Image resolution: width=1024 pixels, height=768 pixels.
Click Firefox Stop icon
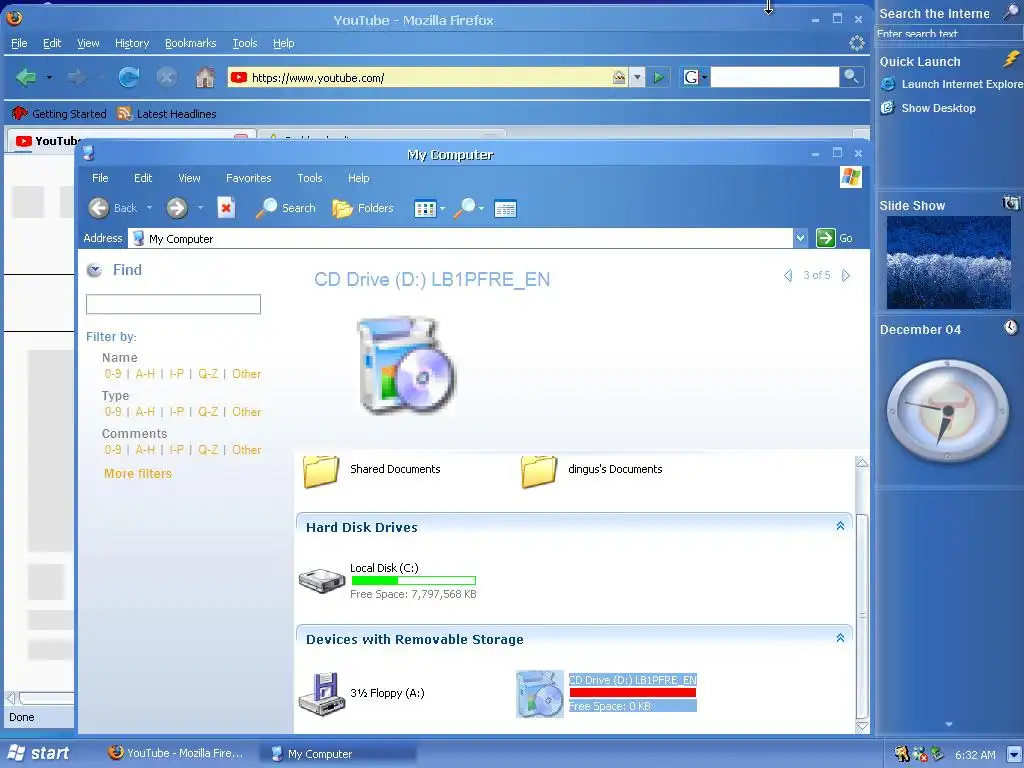(x=167, y=78)
